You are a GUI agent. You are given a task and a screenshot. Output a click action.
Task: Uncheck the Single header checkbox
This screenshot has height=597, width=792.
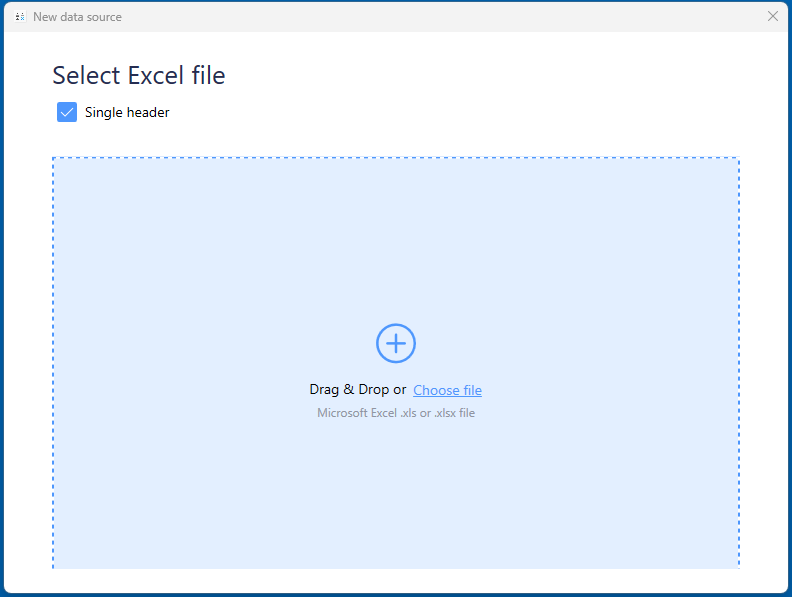tap(67, 112)
